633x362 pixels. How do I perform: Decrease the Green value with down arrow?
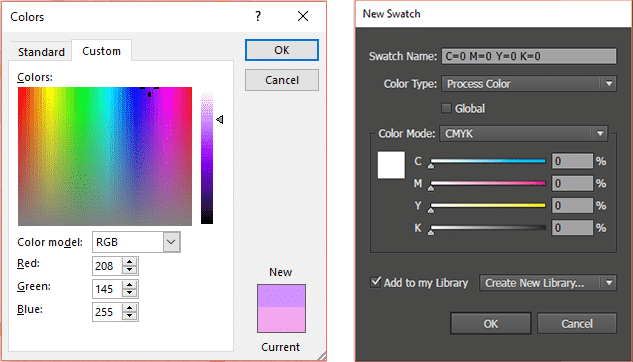coord(130,293)
